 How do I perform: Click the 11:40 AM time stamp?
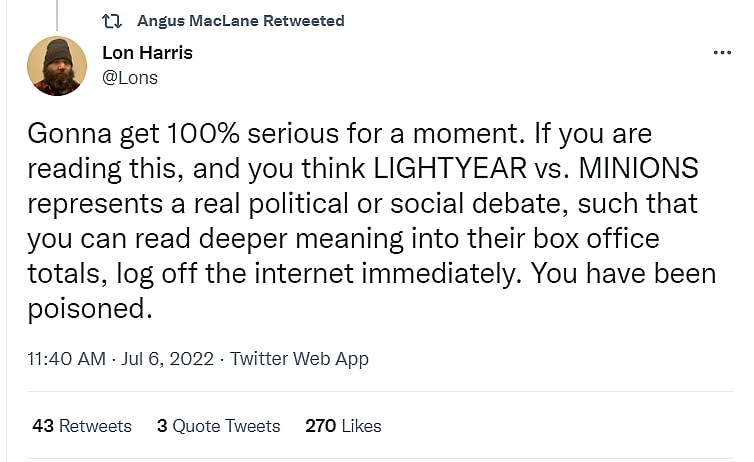pos(66,359)
